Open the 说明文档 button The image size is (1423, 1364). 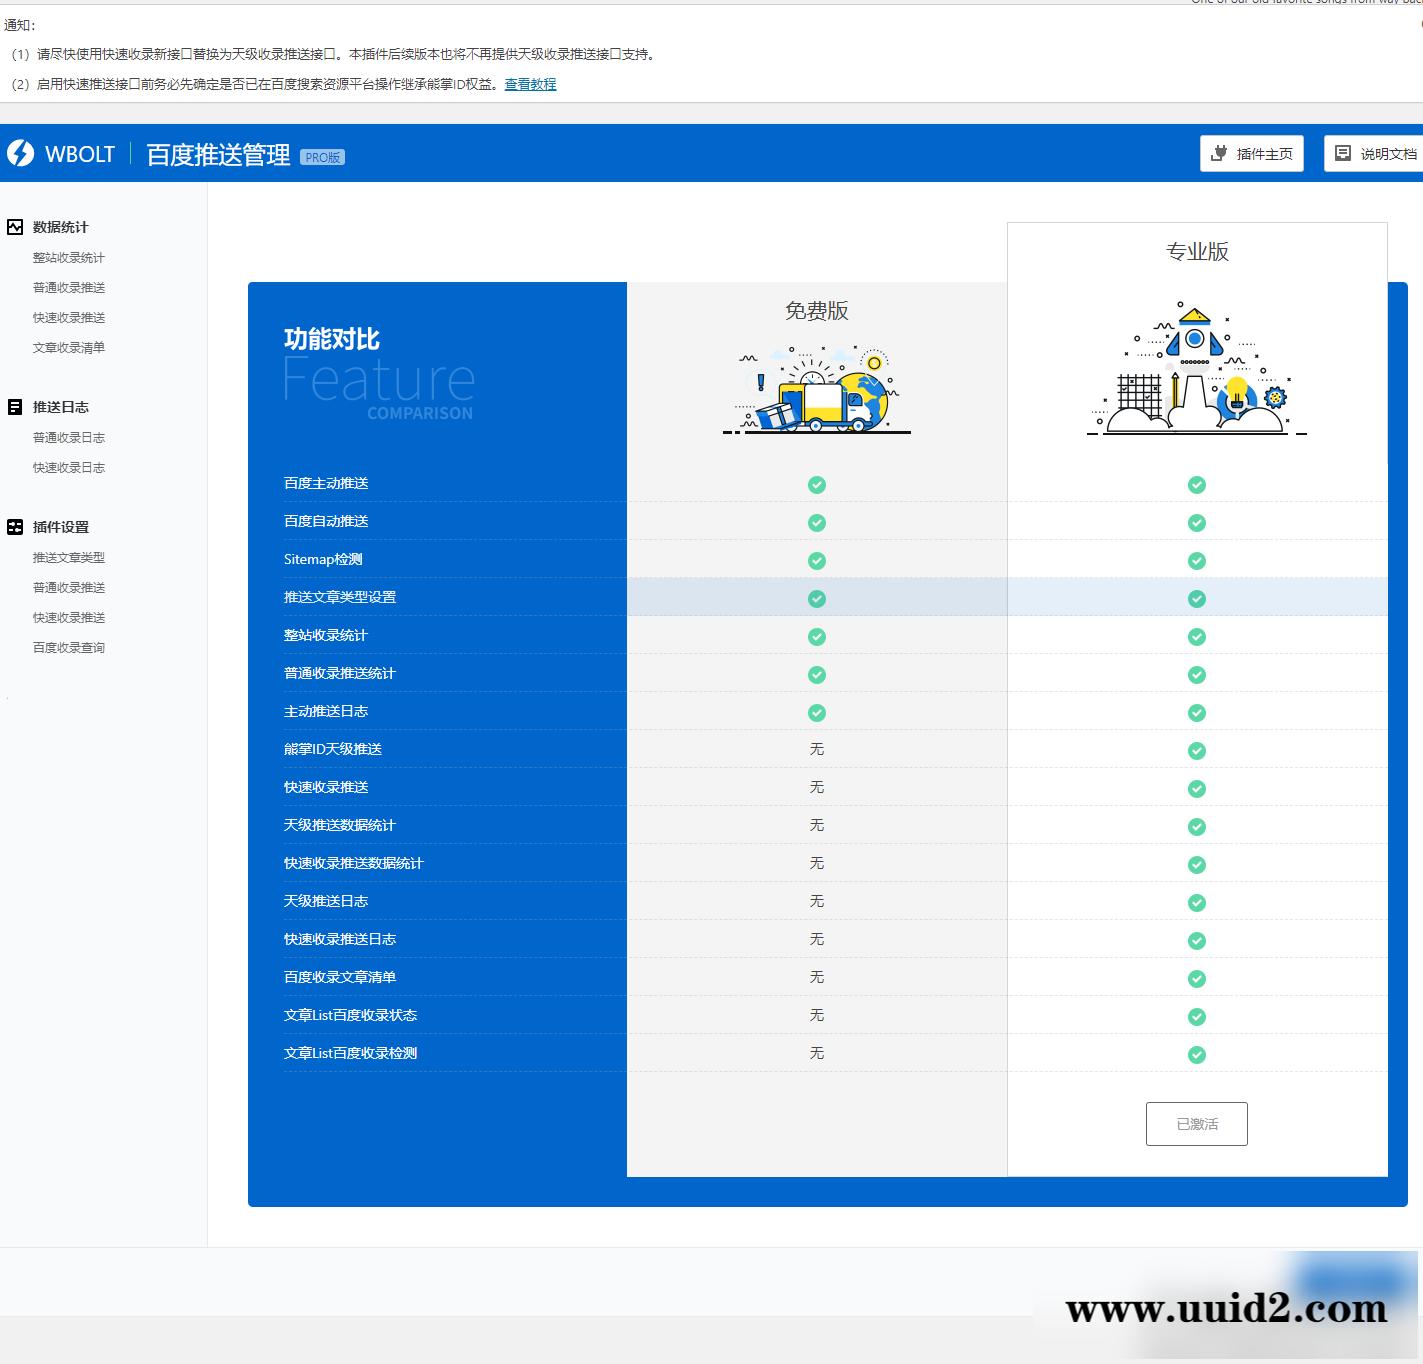coord(1376,154)
